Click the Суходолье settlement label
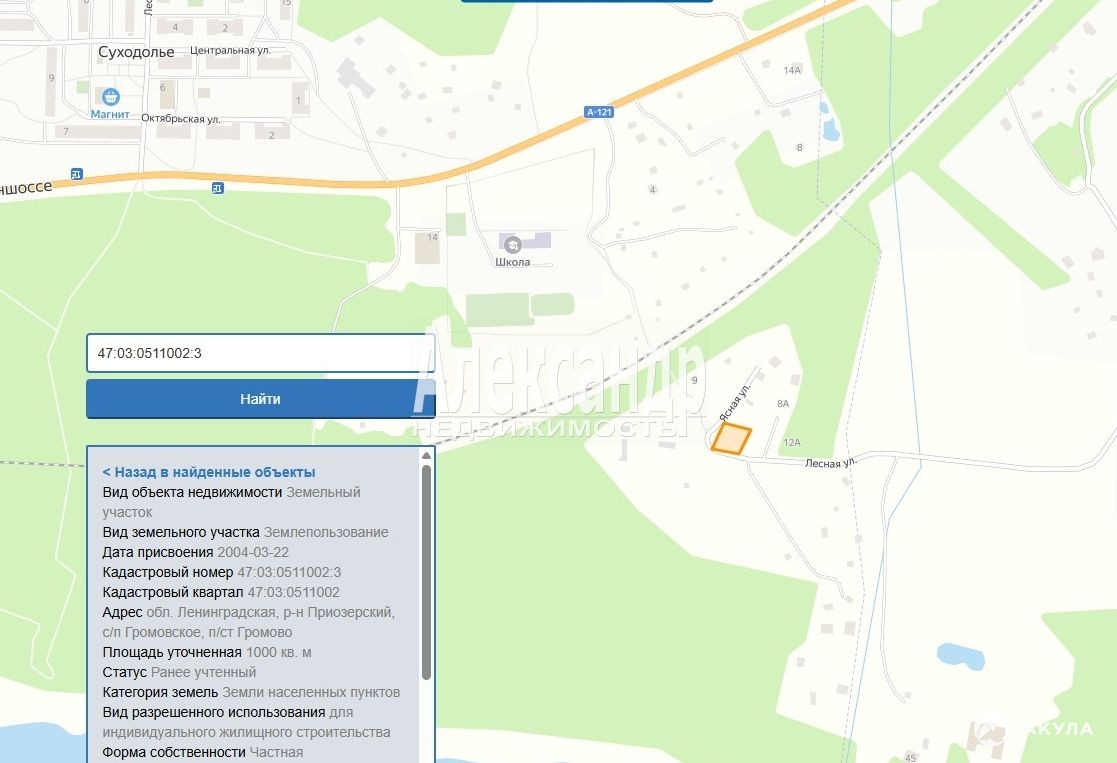 click(136, 52)
